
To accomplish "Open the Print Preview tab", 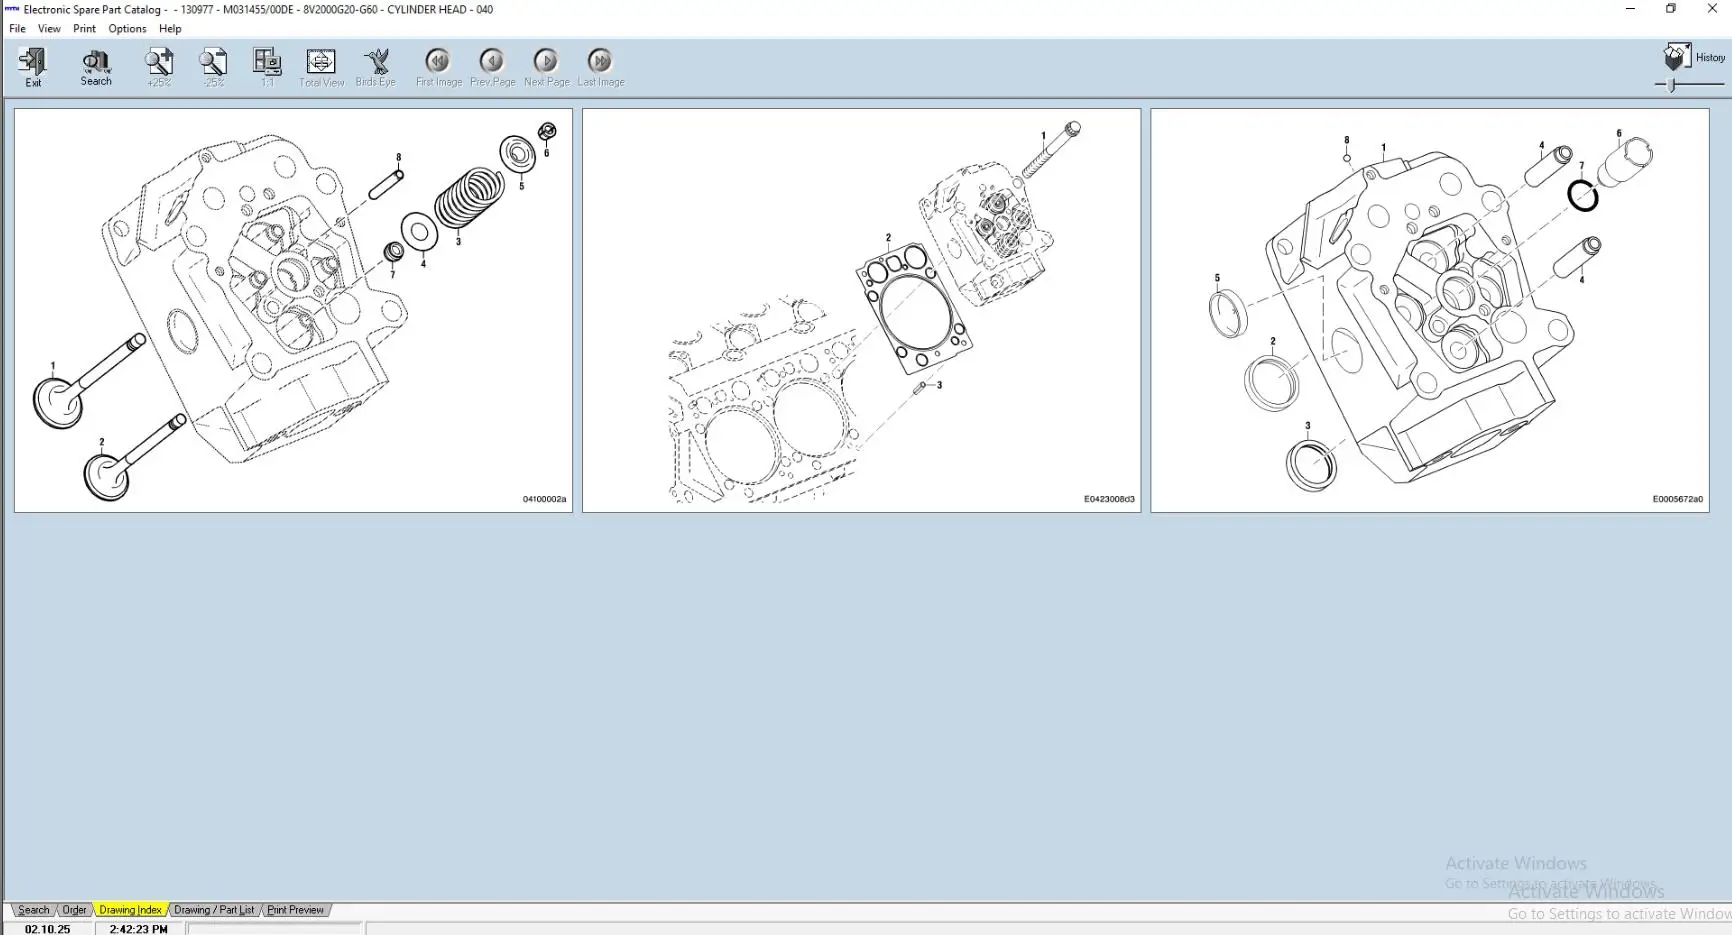I will (x=295, y=909).
